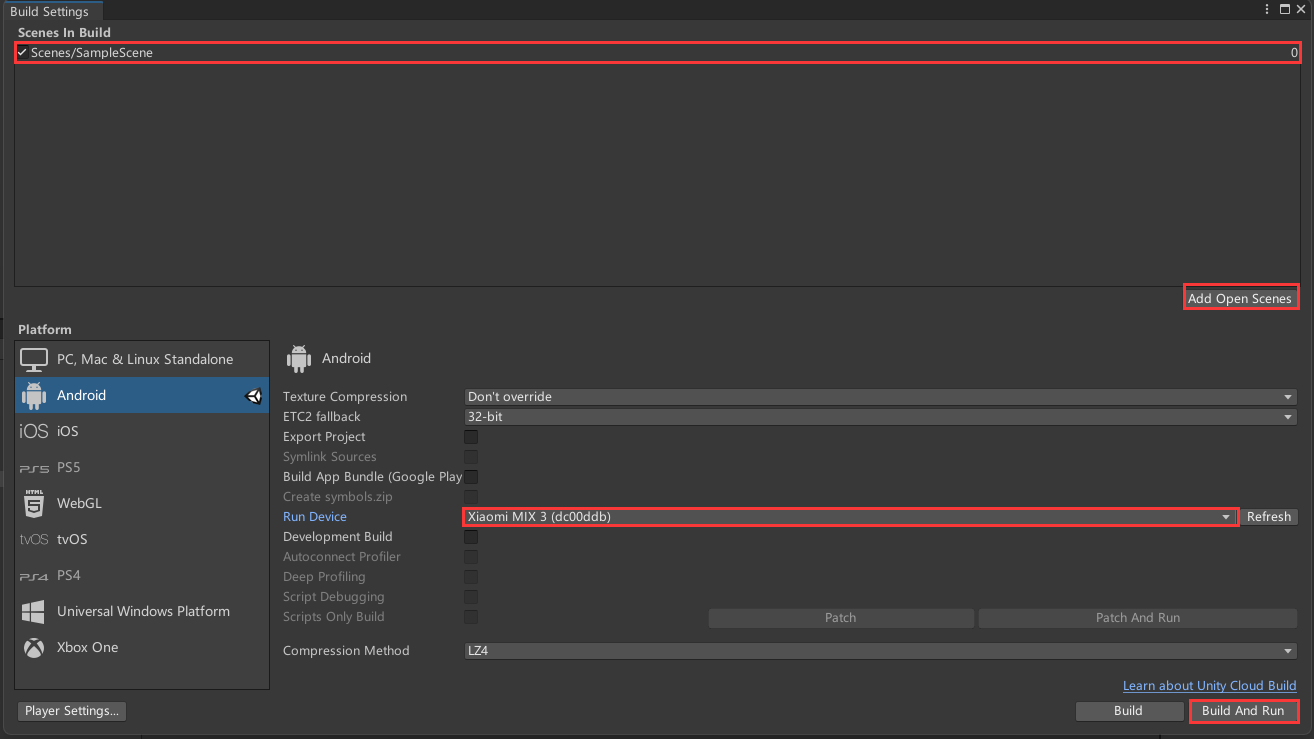Select the Universal Windows Platform row
1314x739 pixels.
(x=142, y=611)
